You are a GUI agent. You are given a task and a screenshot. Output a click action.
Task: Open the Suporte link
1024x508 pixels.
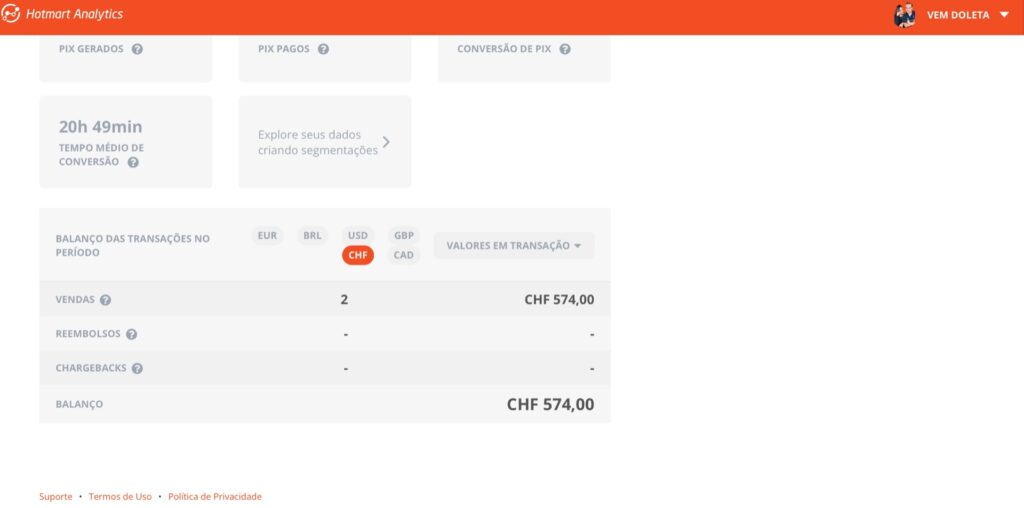tap(56, 497)
